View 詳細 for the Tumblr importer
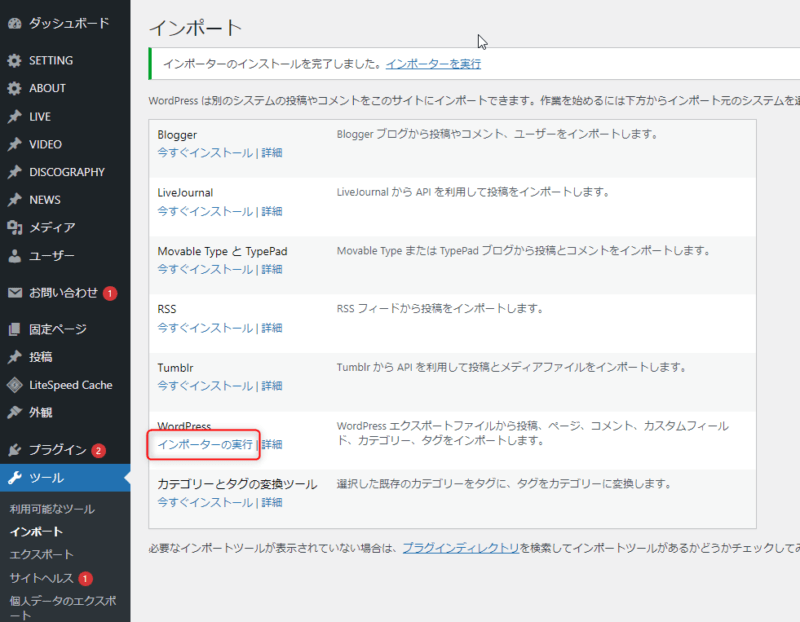The image size is (800, 622). (x=272, y=386)
